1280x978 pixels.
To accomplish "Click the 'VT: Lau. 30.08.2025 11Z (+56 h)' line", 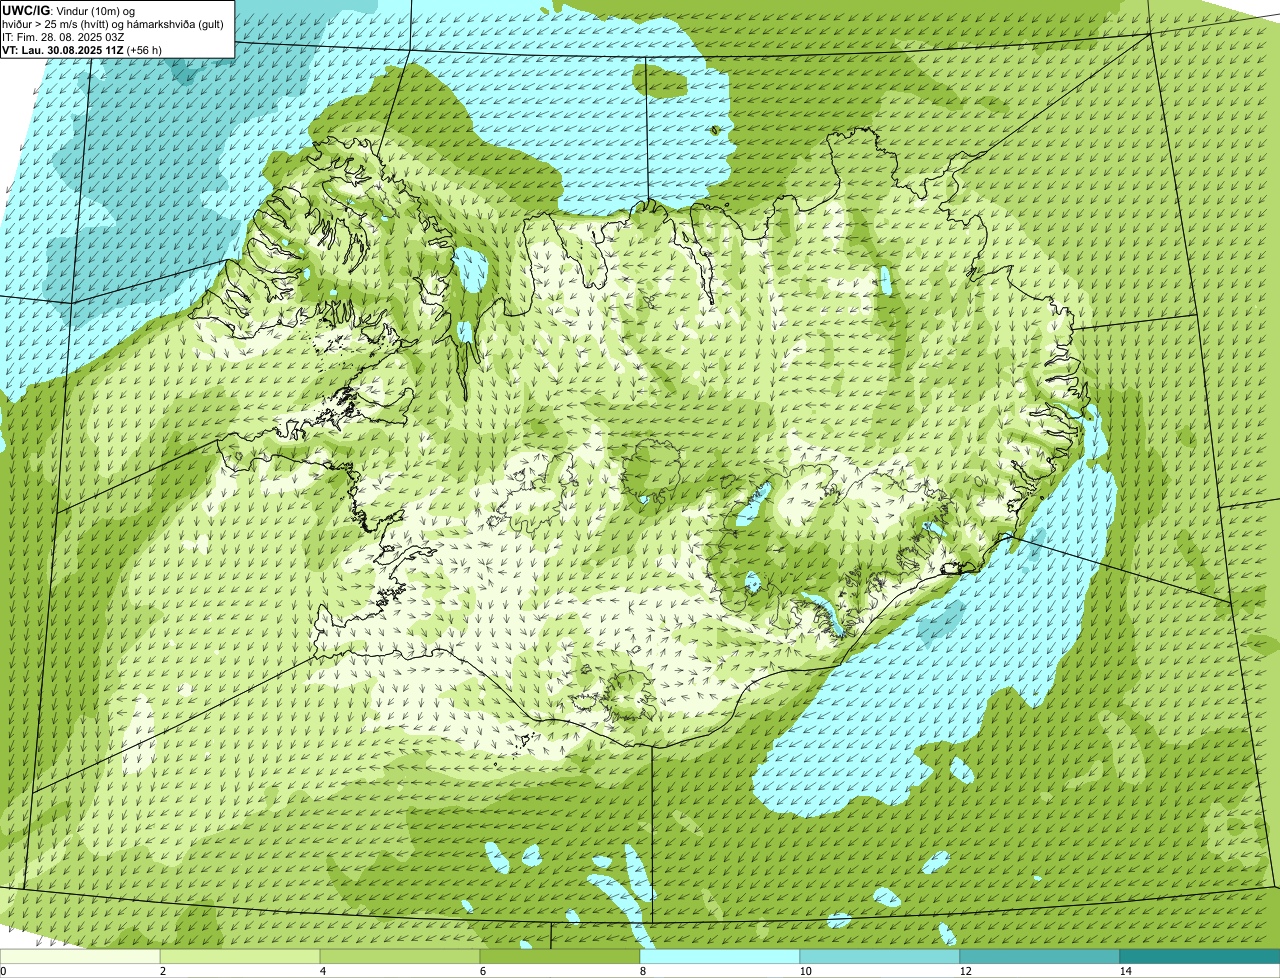I will [x=82, y=49].
